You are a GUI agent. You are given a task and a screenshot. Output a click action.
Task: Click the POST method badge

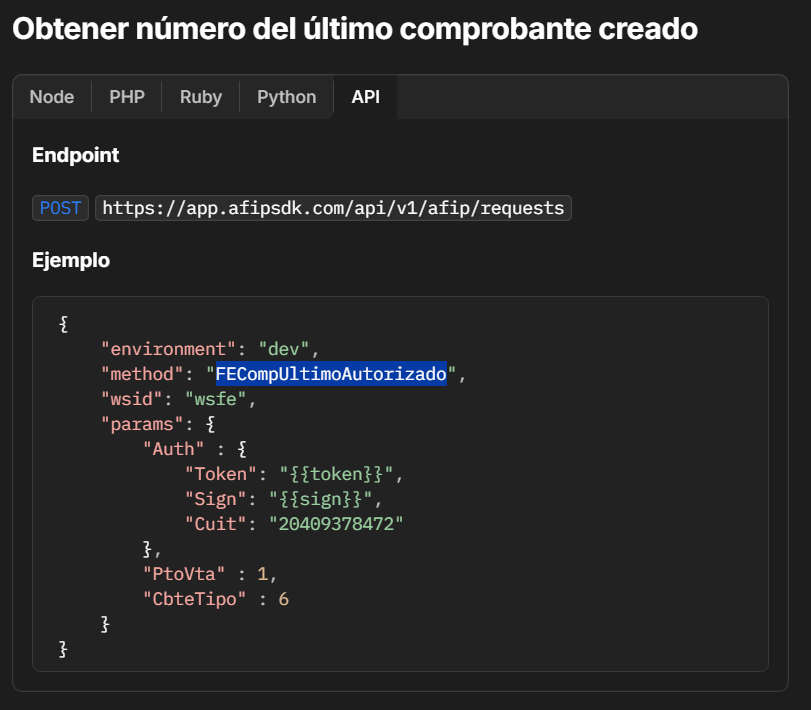click(x=61, y=208)
